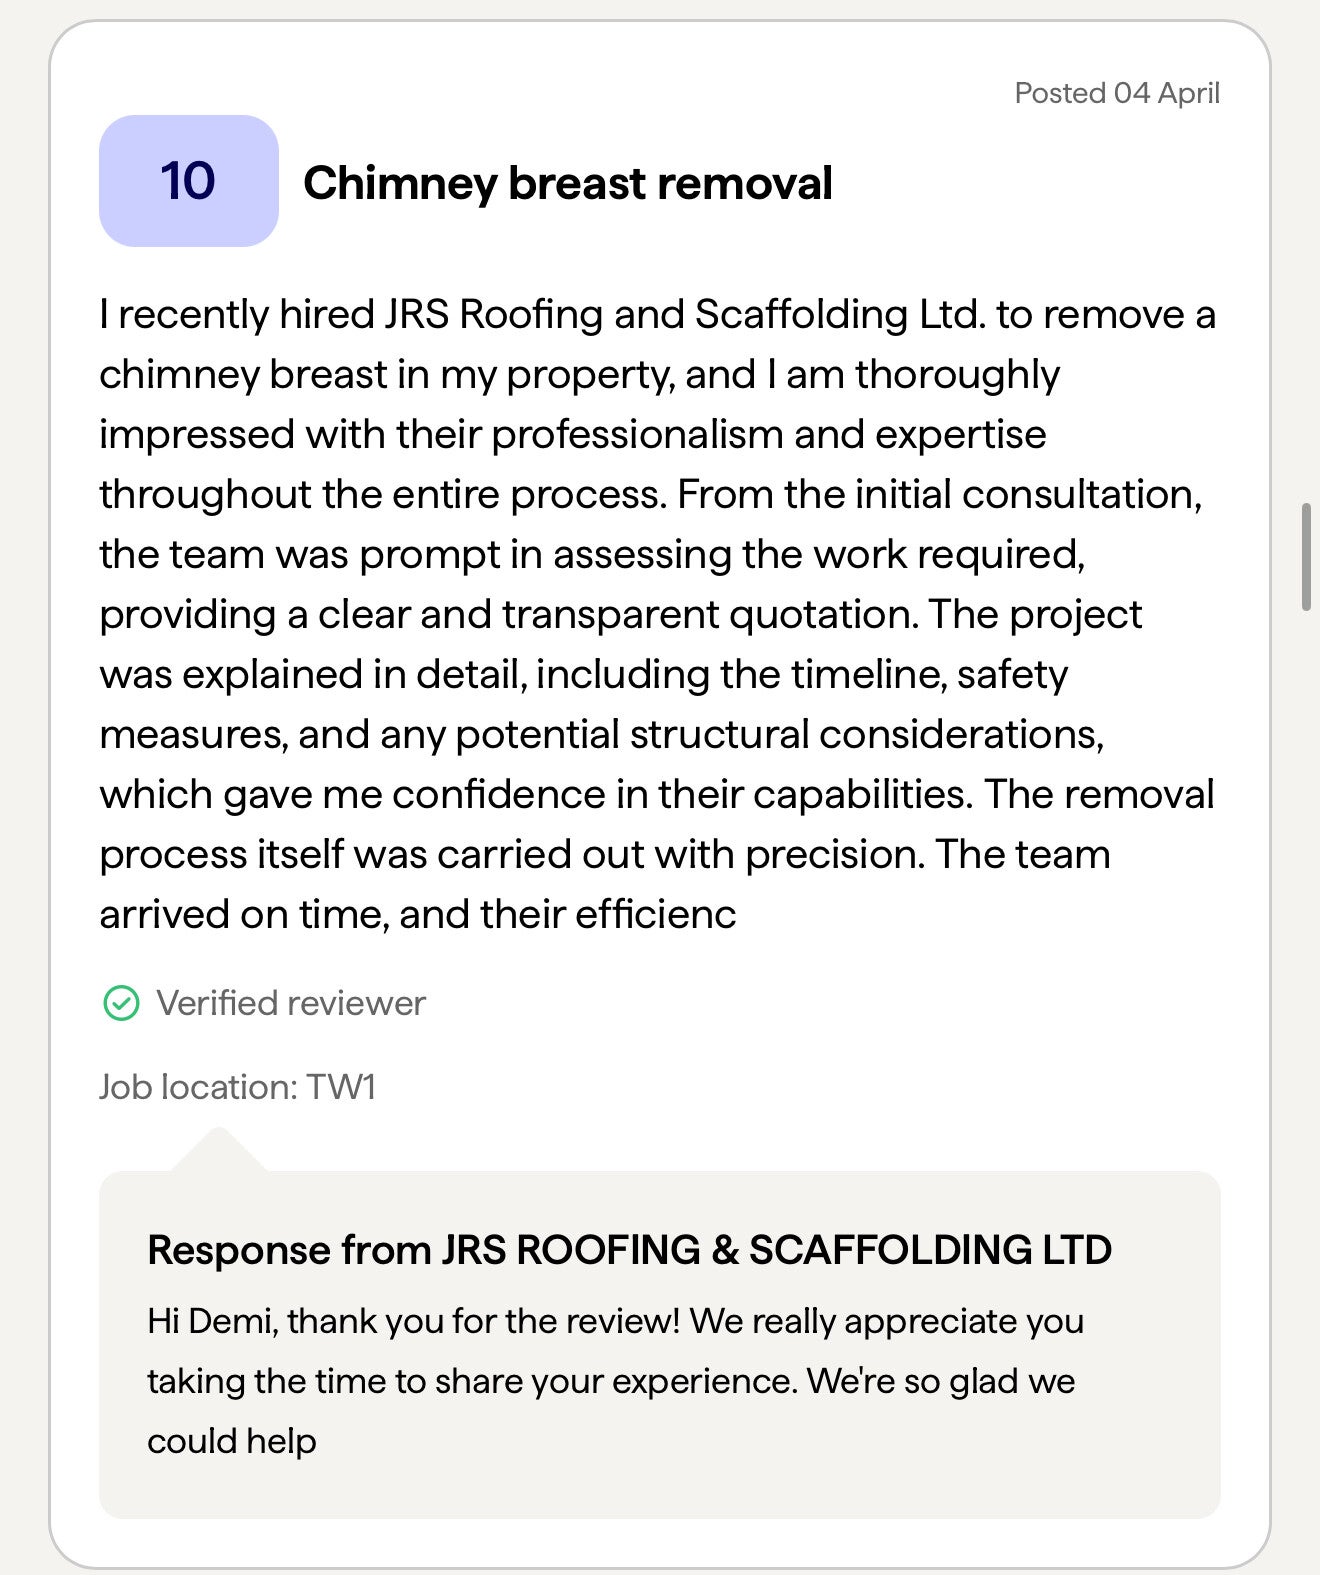This screenshot has width=1320, height=1575.
Task: Click the Response from JRS ROOFING heading
Action: pos(629,1250)
